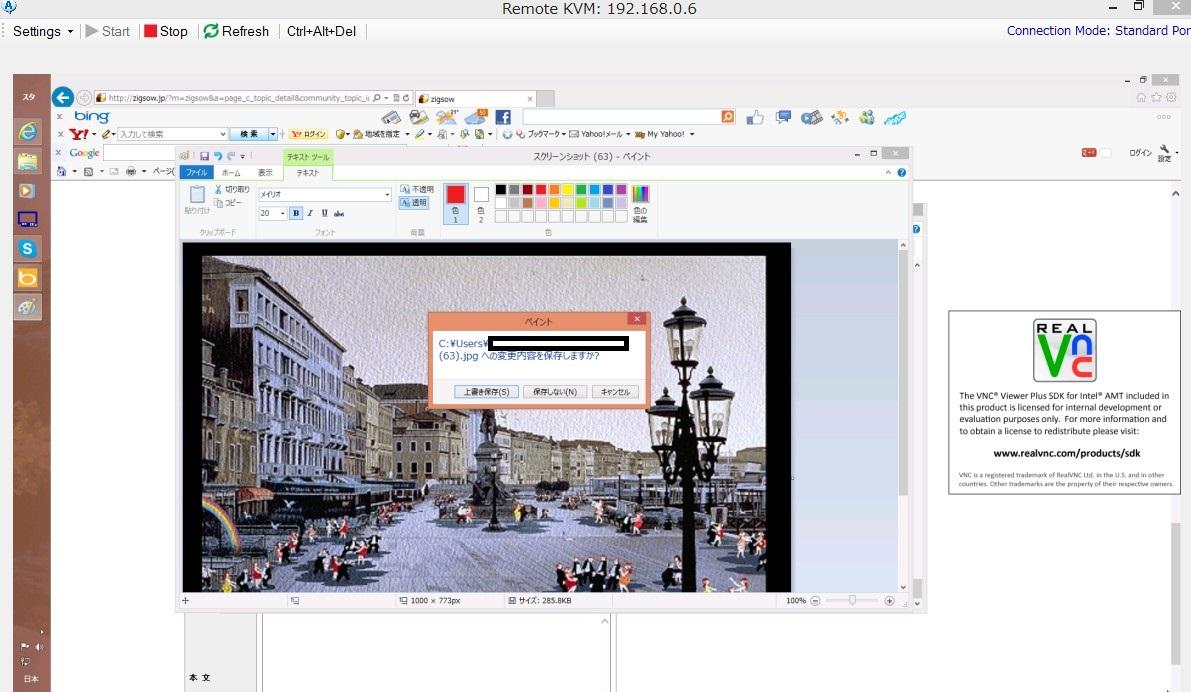Screen dimensions: 1191x692
Task: Click the weather icon in Bing toolbar
Action: tap(447, 117)
